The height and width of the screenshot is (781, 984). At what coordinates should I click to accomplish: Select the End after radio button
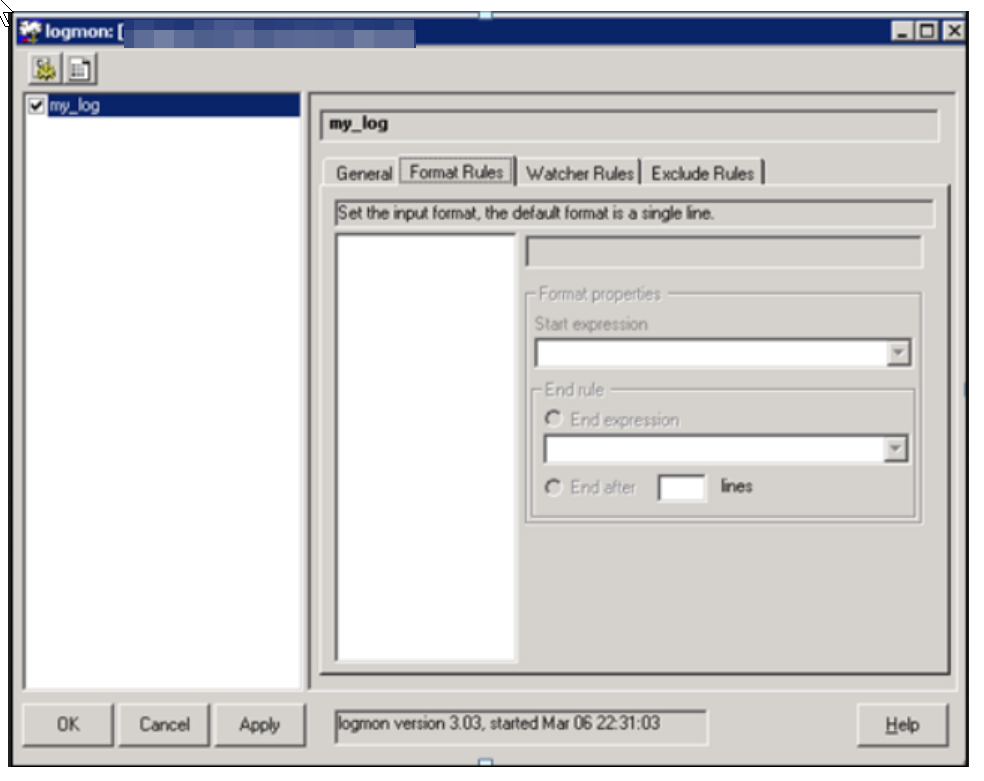552,487
